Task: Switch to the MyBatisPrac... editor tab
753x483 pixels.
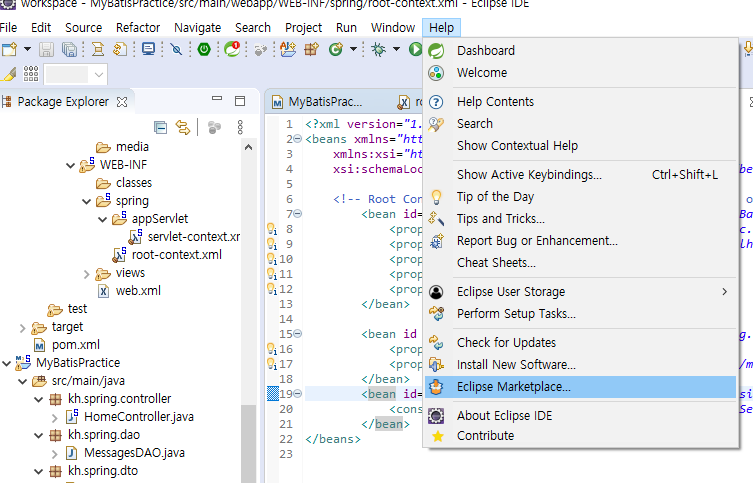Action: click(x=325, y=102)
